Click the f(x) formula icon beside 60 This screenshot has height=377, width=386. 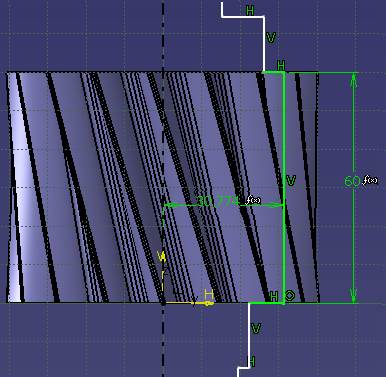point(370,180)
